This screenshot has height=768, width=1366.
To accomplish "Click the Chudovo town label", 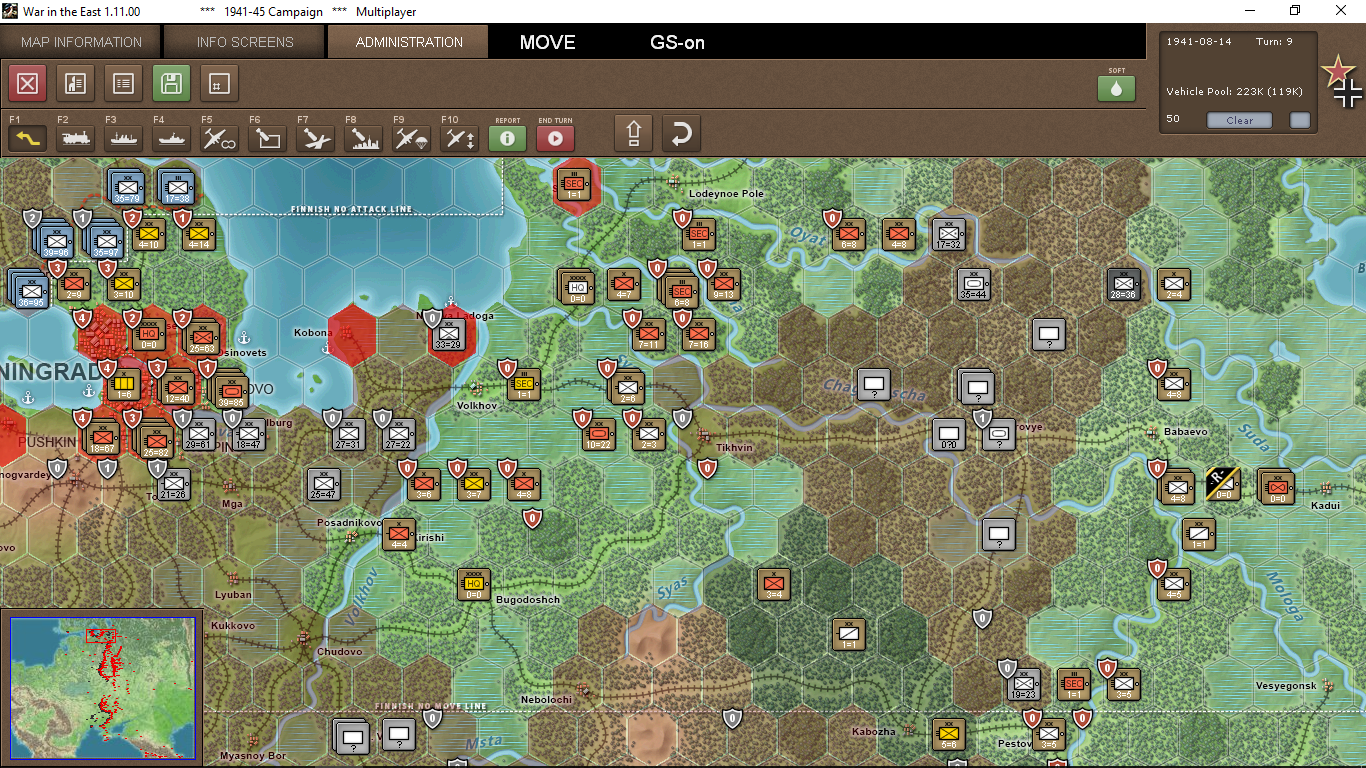I will click(339, 651).
